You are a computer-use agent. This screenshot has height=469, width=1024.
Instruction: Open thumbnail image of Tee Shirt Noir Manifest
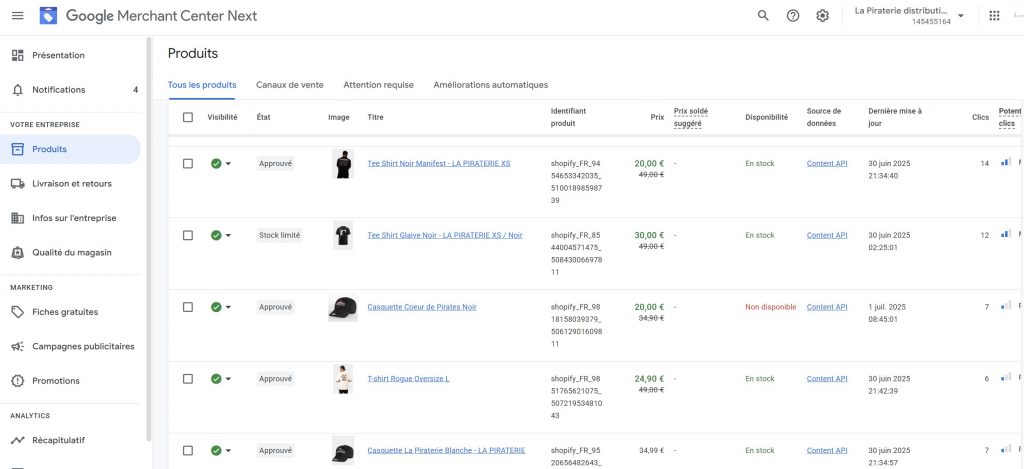click(343, 164)
